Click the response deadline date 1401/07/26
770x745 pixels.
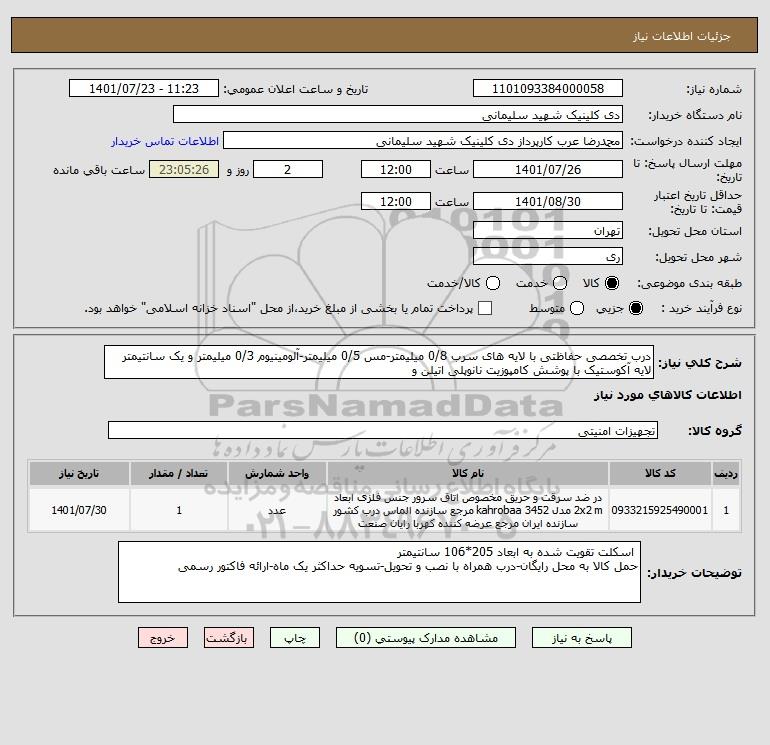(x=548, y=169)
